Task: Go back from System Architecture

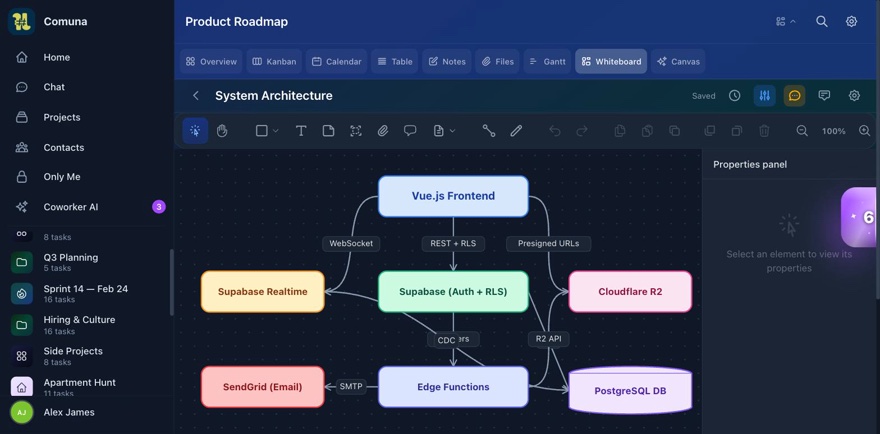Action: (196, 95)
